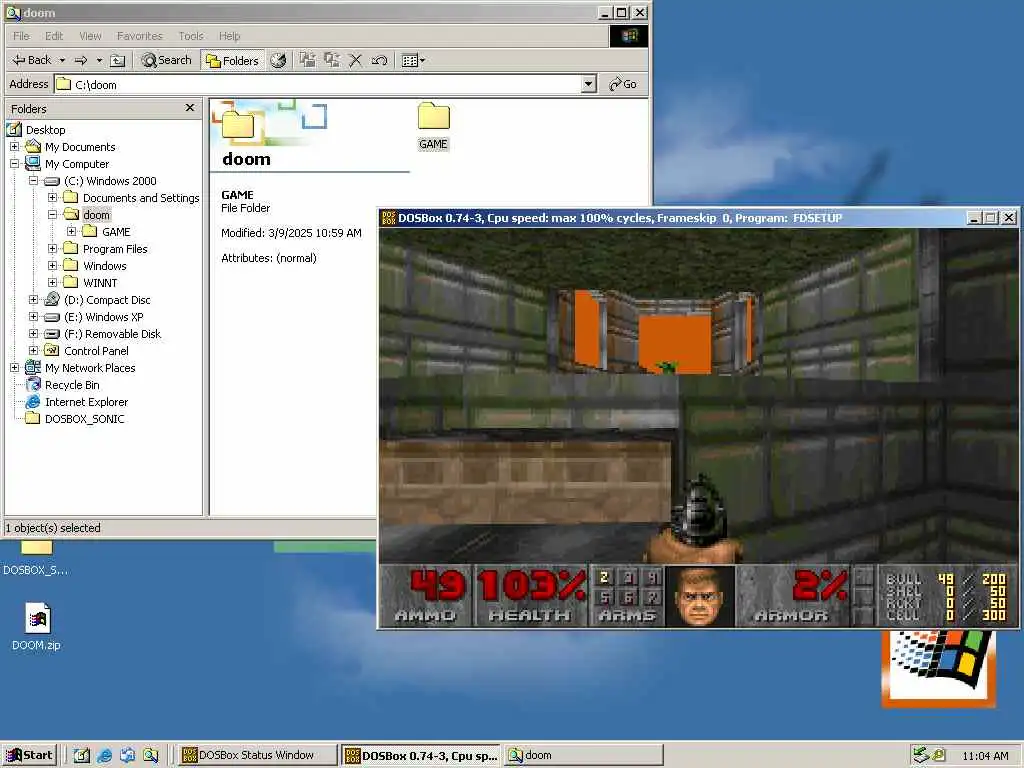This screenshot has height=768, width=1024.
Task: Select (F:) Removable Disk in tree
Action: tap(112, 334)
